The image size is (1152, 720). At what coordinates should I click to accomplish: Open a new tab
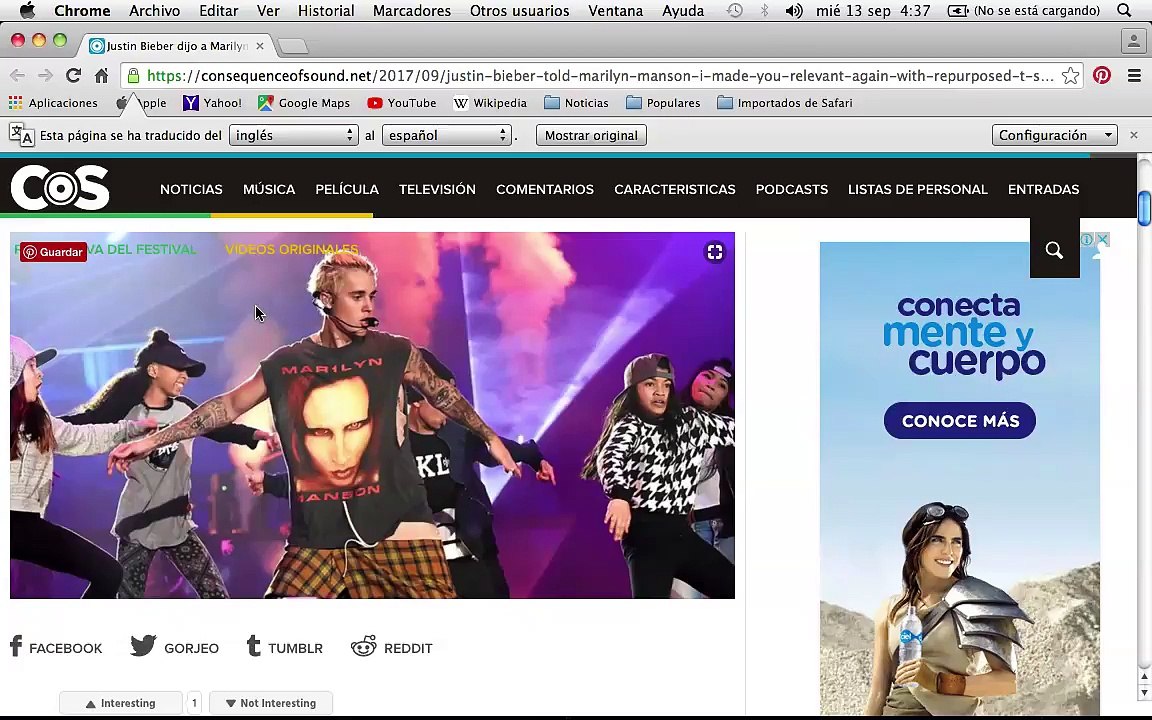[x=293, y=46]
